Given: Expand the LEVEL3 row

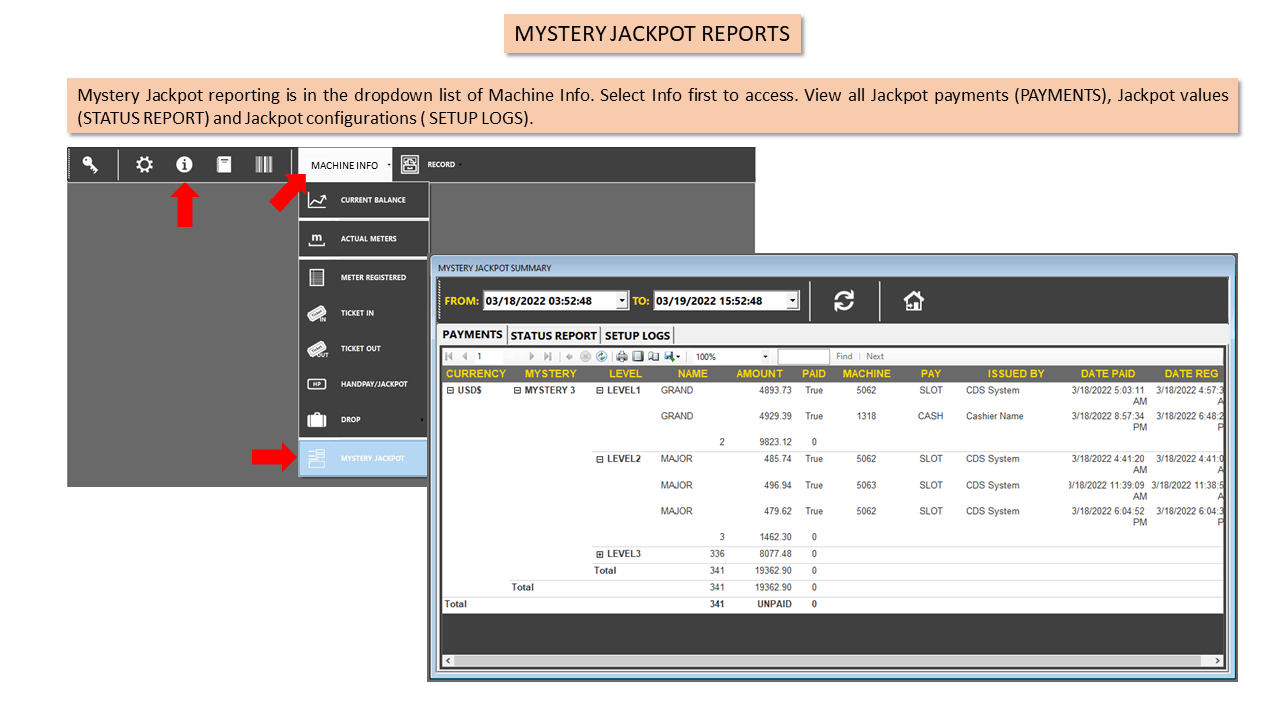Looking at the screenshot, I should pos(600,554).
